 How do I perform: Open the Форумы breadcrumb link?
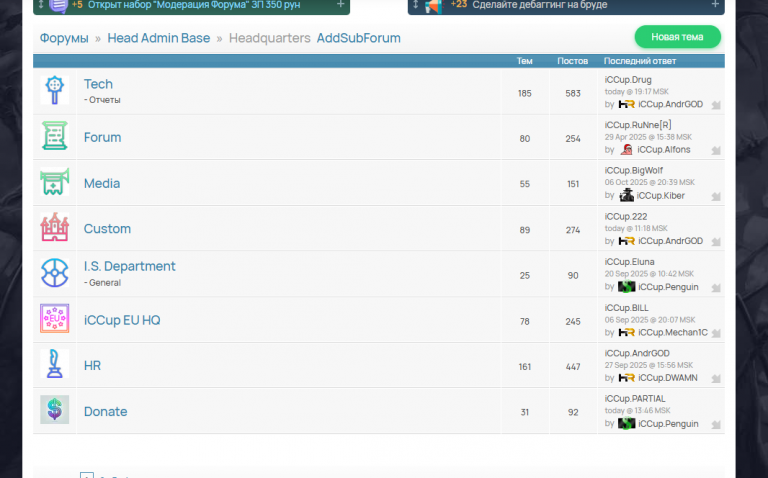coord(64,38)
